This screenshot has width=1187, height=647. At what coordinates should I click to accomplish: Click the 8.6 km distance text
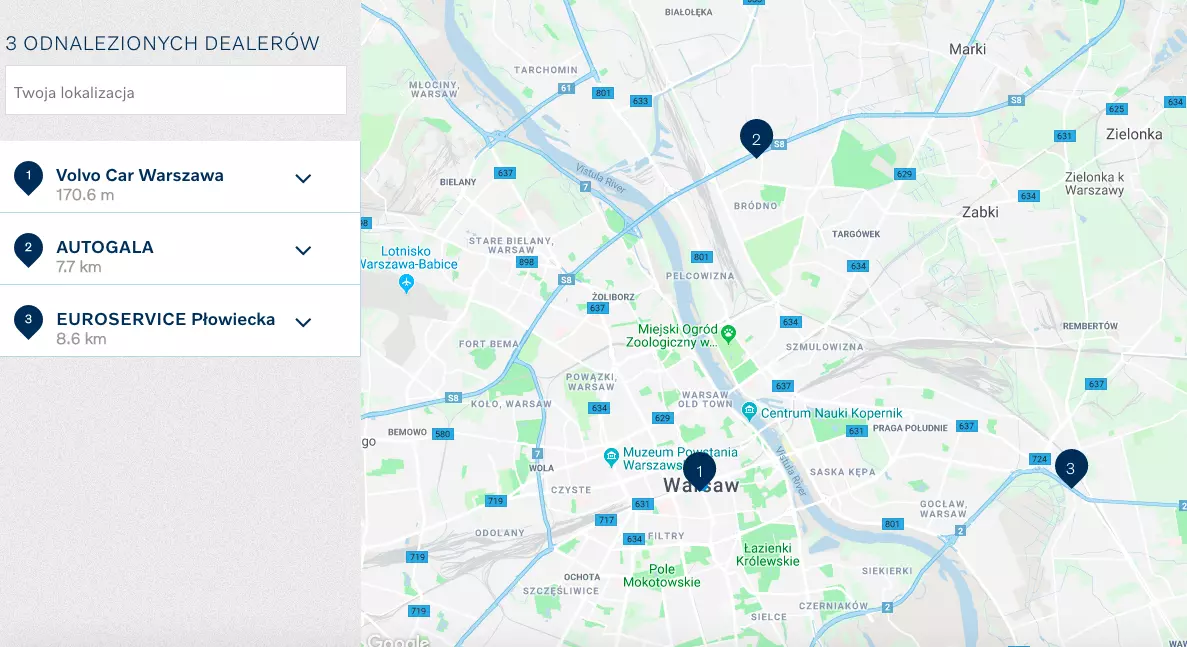pos(81,338)
